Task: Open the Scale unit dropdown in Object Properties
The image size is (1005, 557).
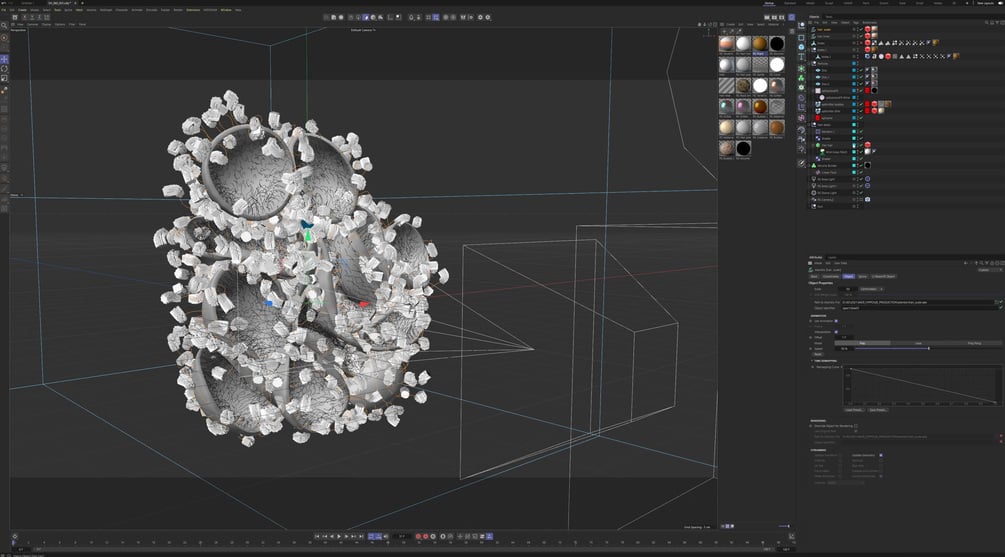Action: [872, 289]
